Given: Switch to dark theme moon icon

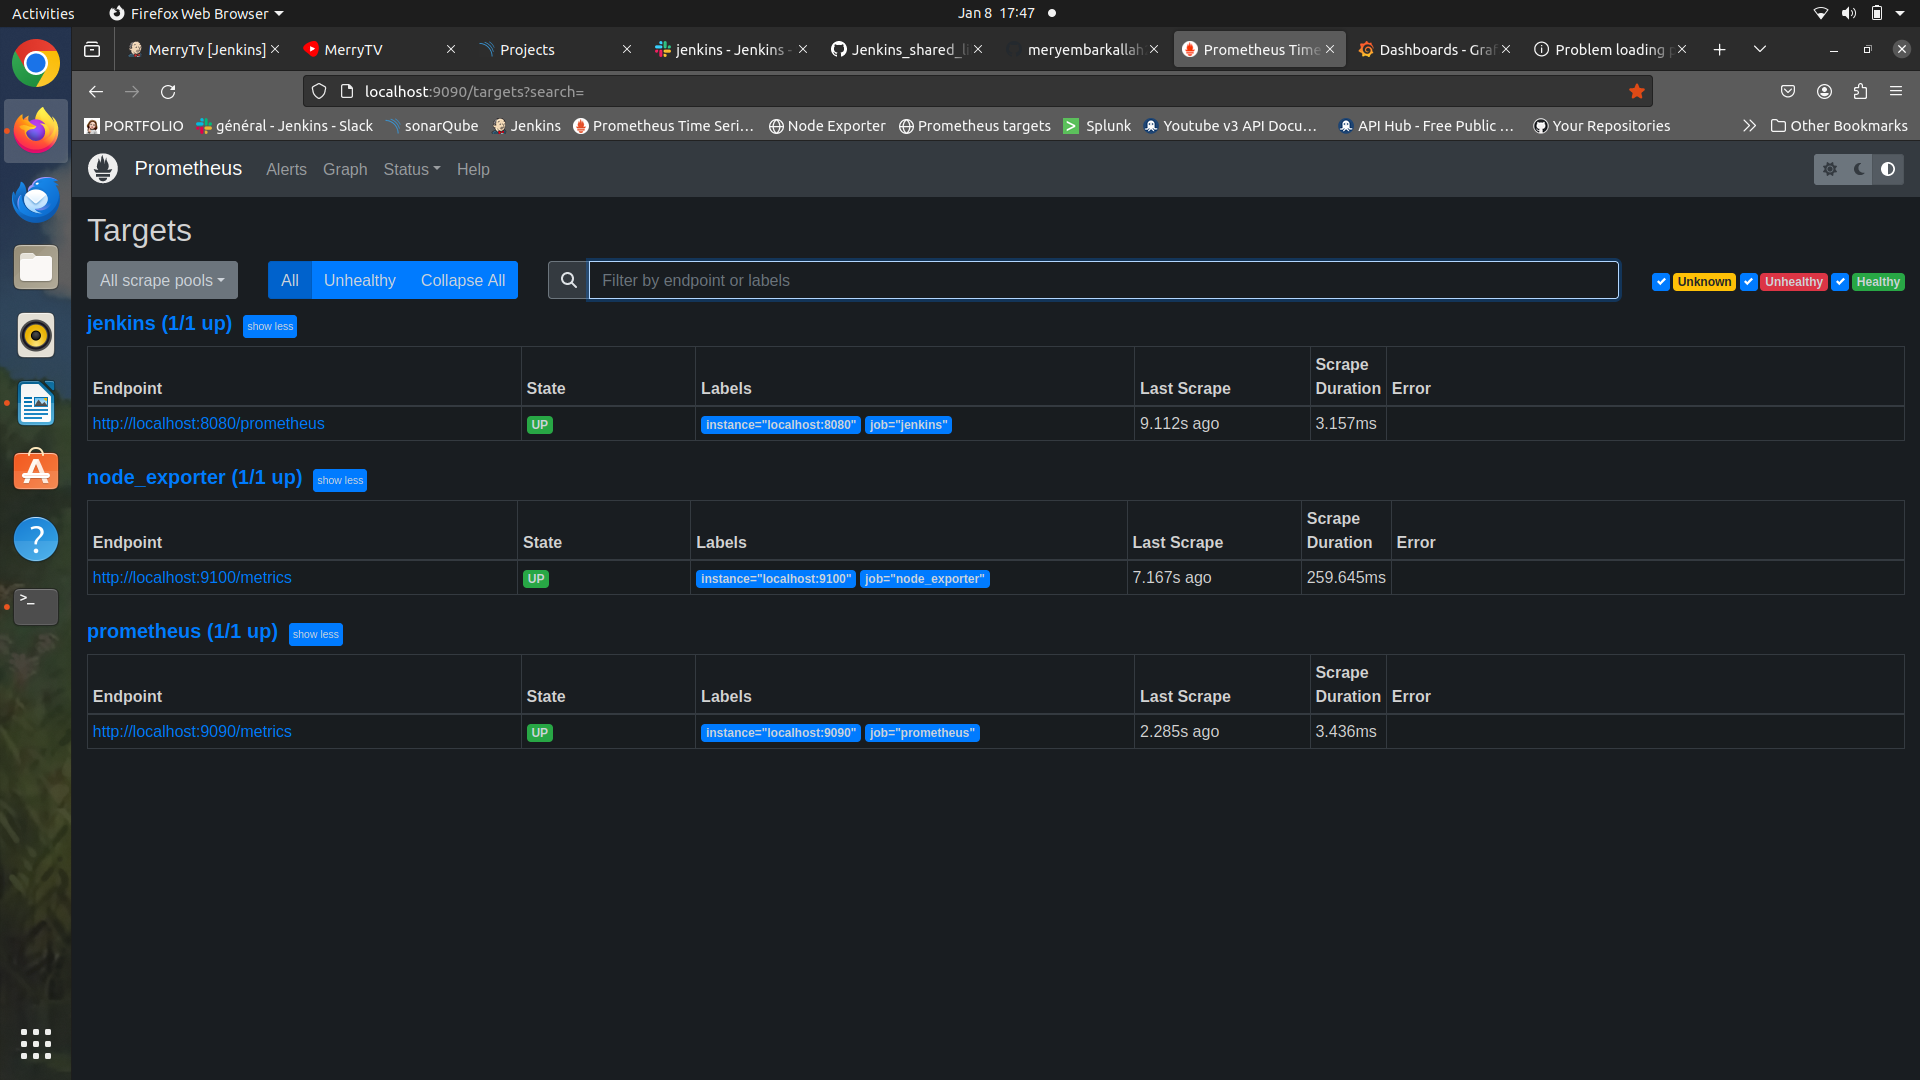Looking at the screenshot, I should 1859,169.
